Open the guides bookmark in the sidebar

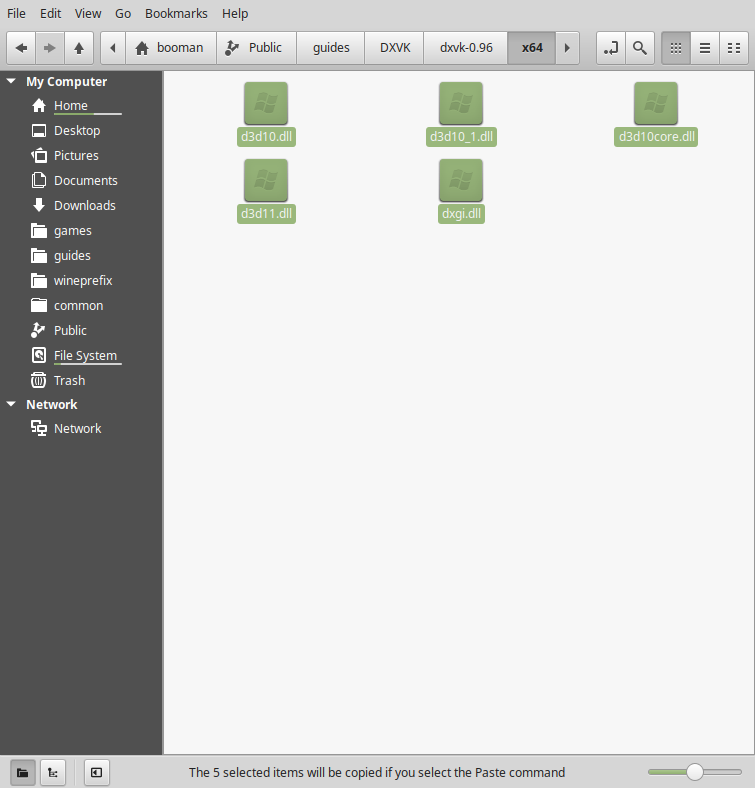tap(81, 256)
